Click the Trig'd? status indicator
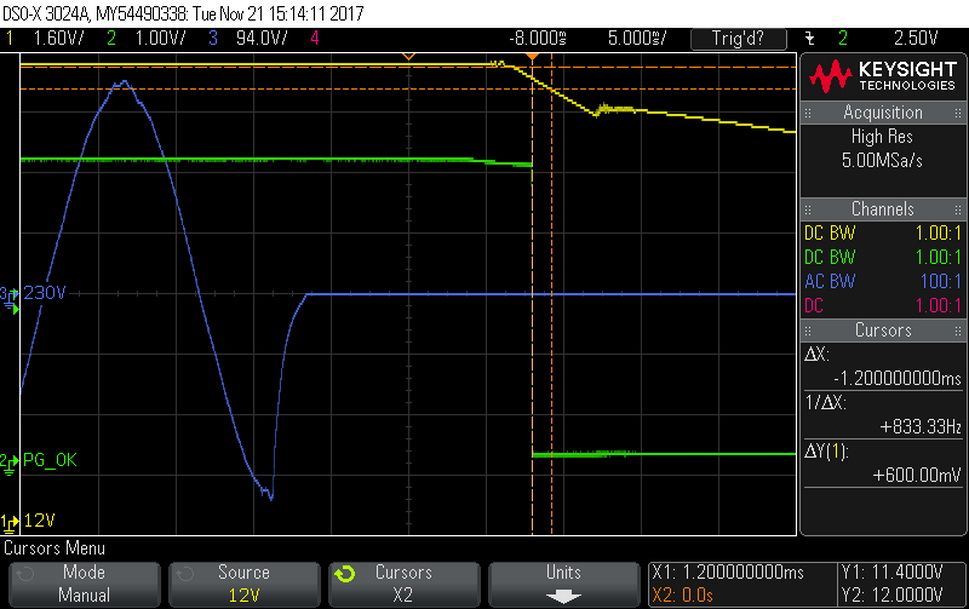 [x=738, y=39]
